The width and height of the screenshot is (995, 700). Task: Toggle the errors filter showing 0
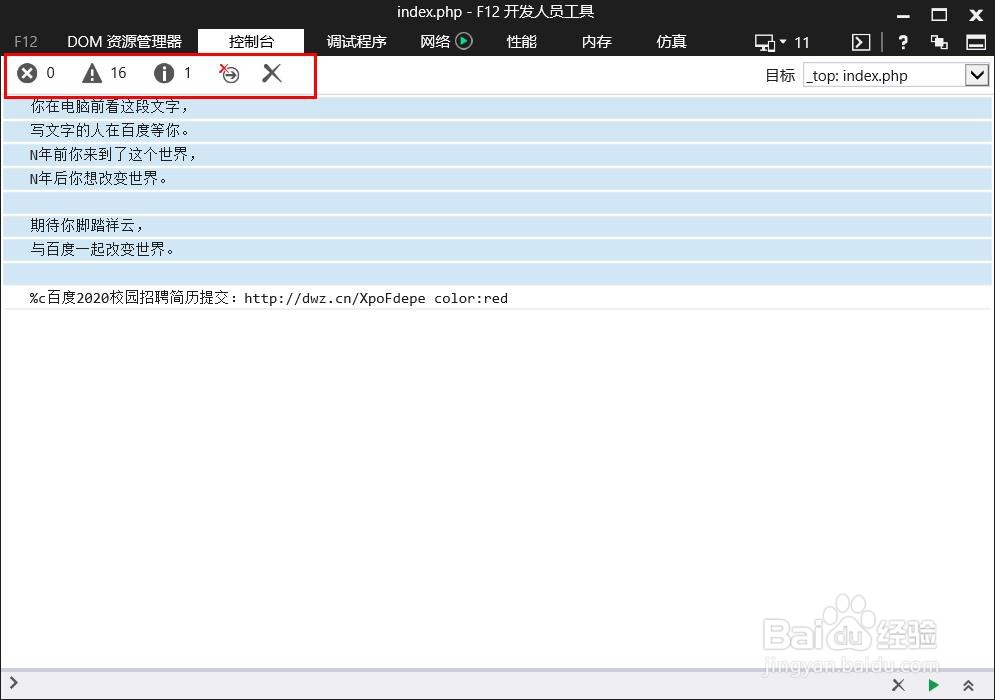coord(36,74)
